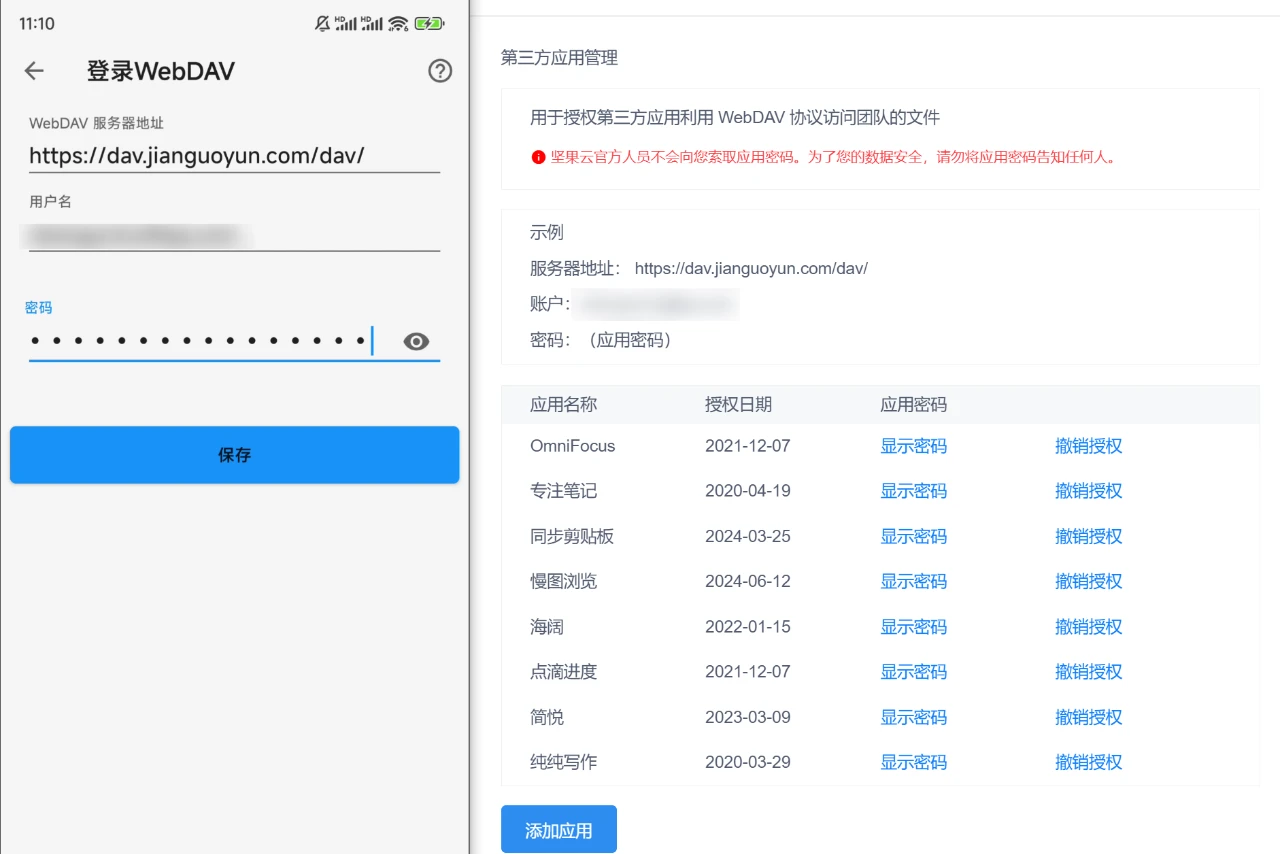The width and height of the screenshot is (1280, 854).
Task: Toggle password visibility eye icon
Action: point(416,342)
